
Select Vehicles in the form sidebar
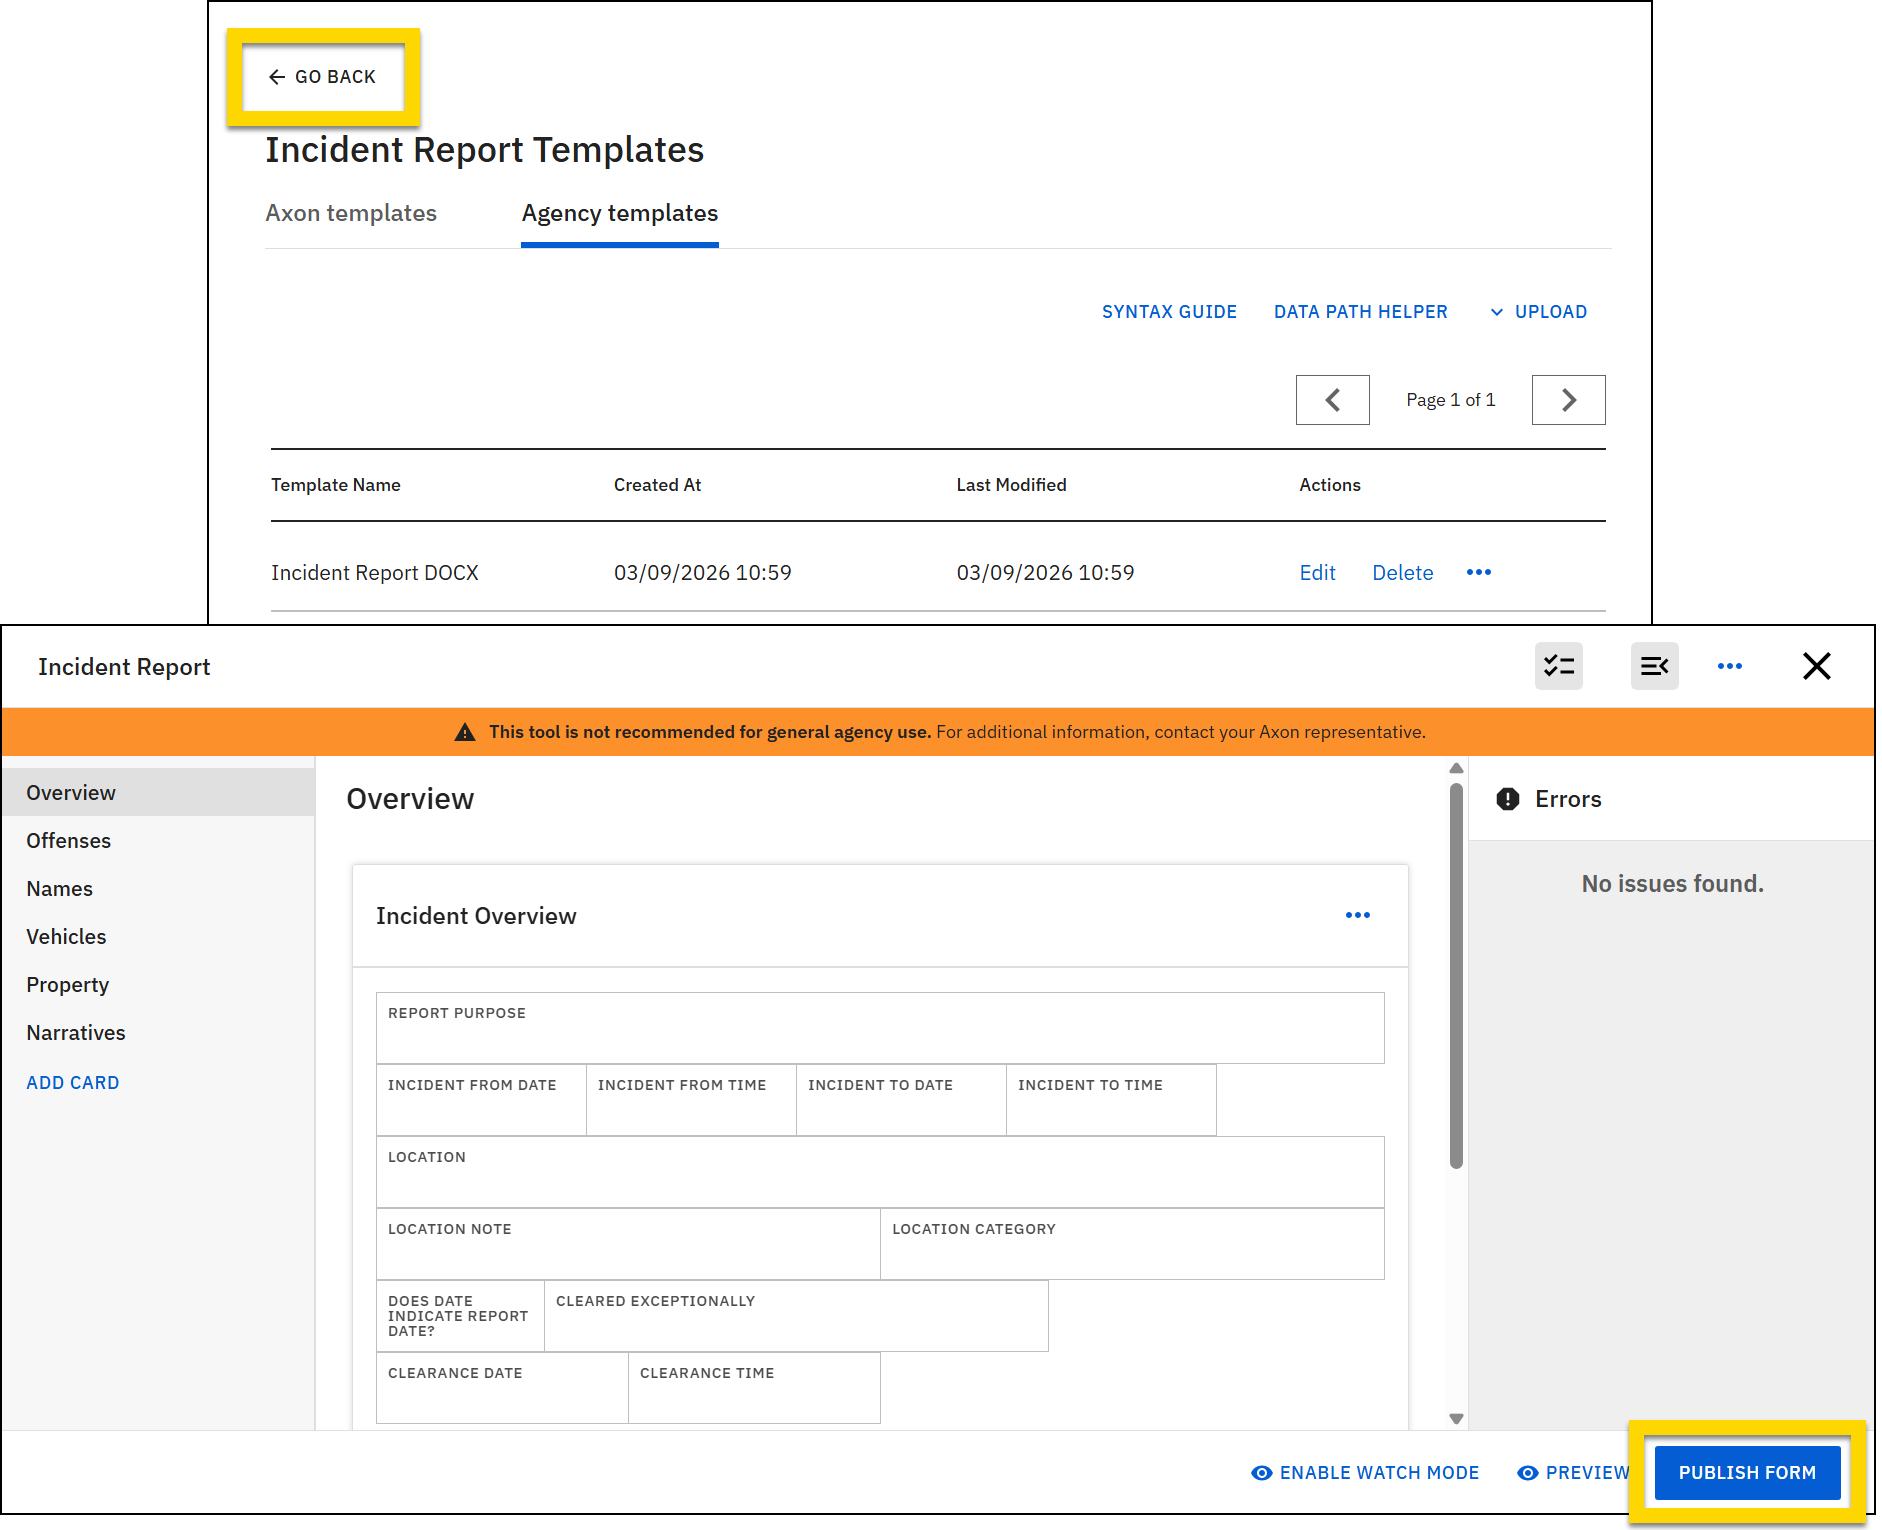click(66, 936)
